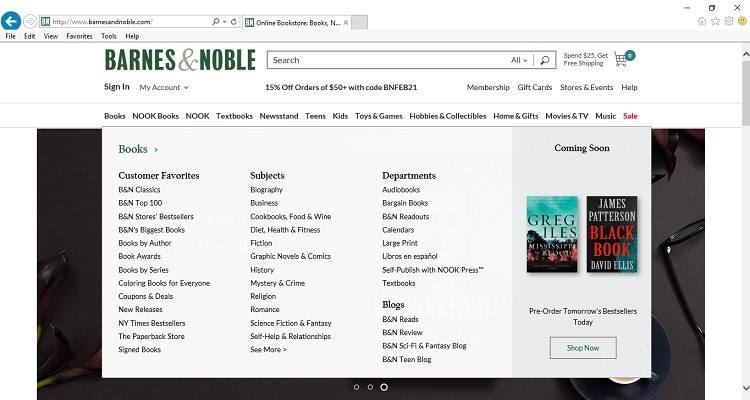Go back with the browser back arrow
This screenshot has height=400, width=750.
point(11,21)
